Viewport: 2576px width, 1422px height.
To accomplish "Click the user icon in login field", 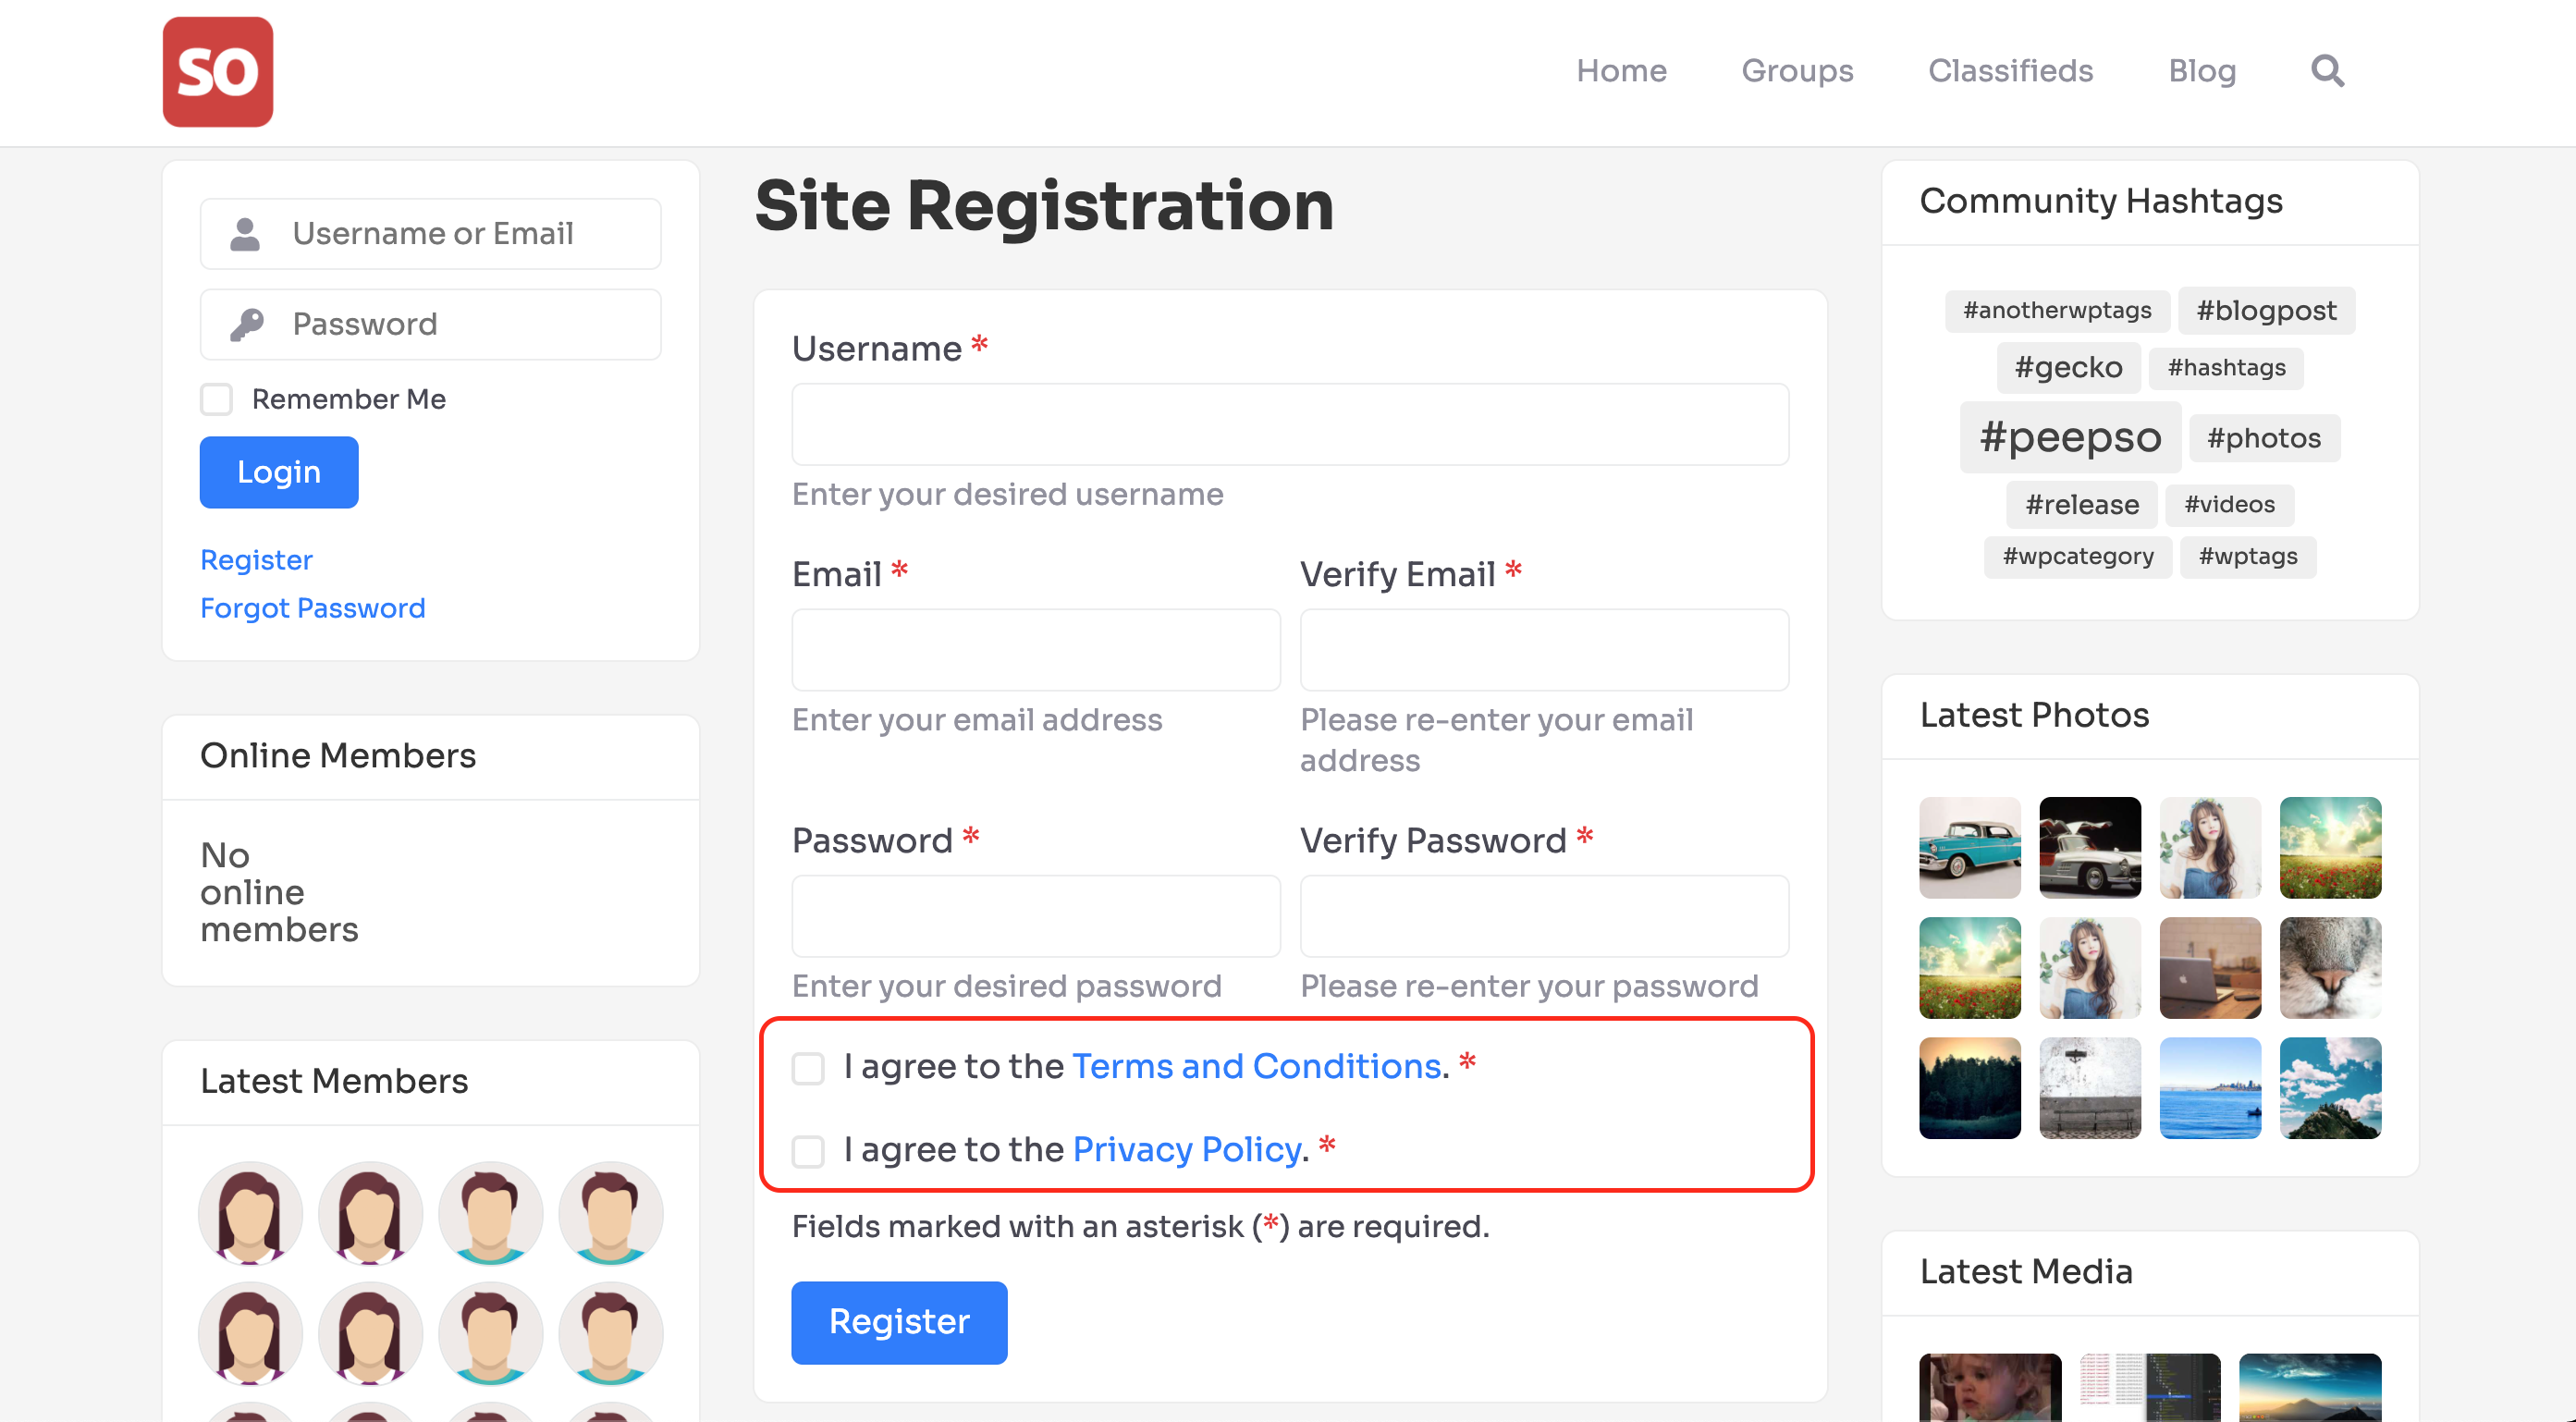I will (245, 234).
